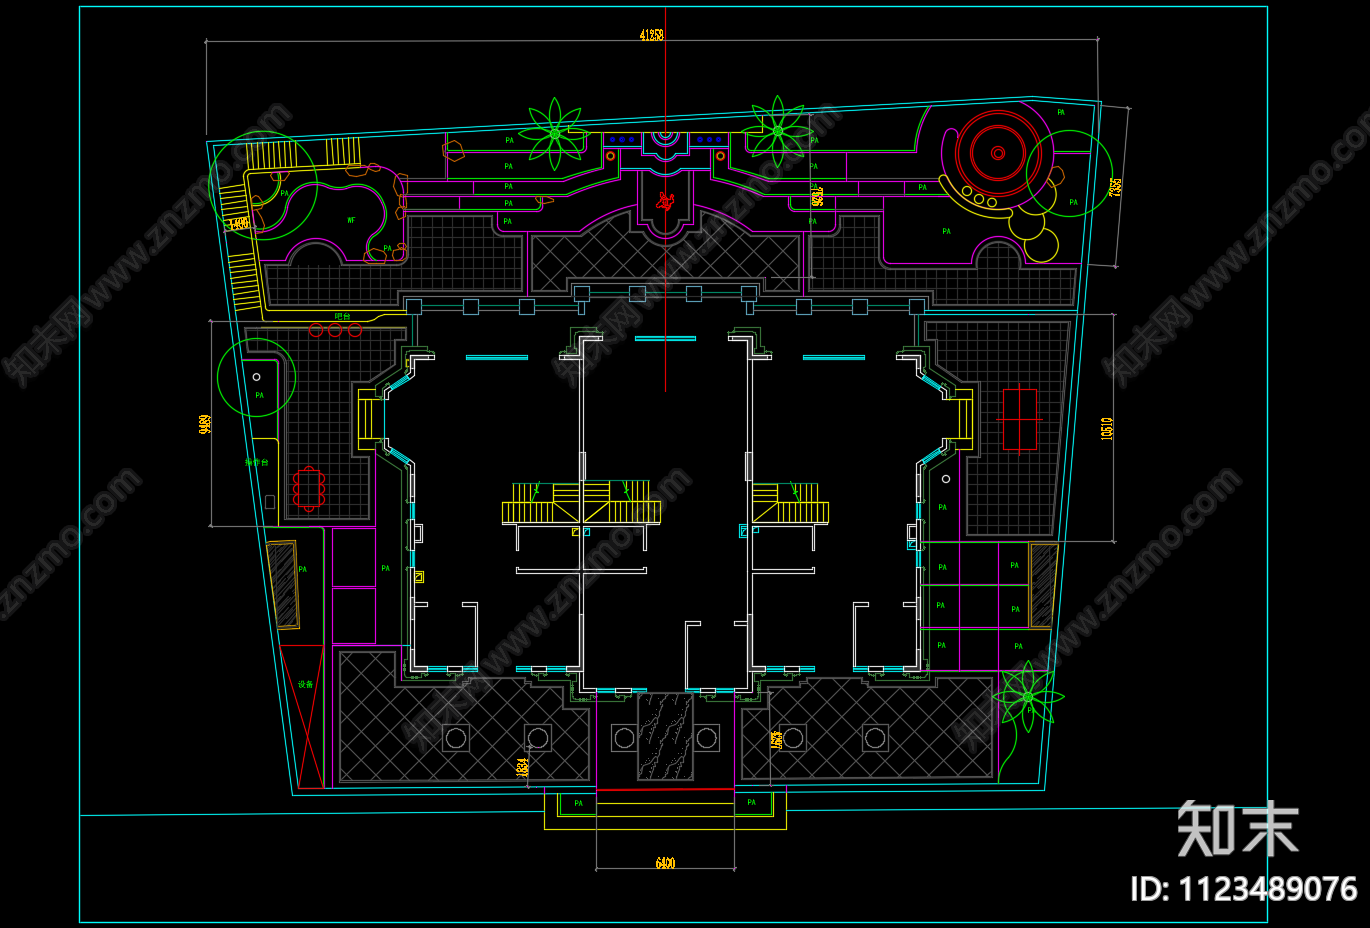Select the 设备 equipment label
Image resolution: width=1370 pixels, height=928 pixels.
pos(305,684)
